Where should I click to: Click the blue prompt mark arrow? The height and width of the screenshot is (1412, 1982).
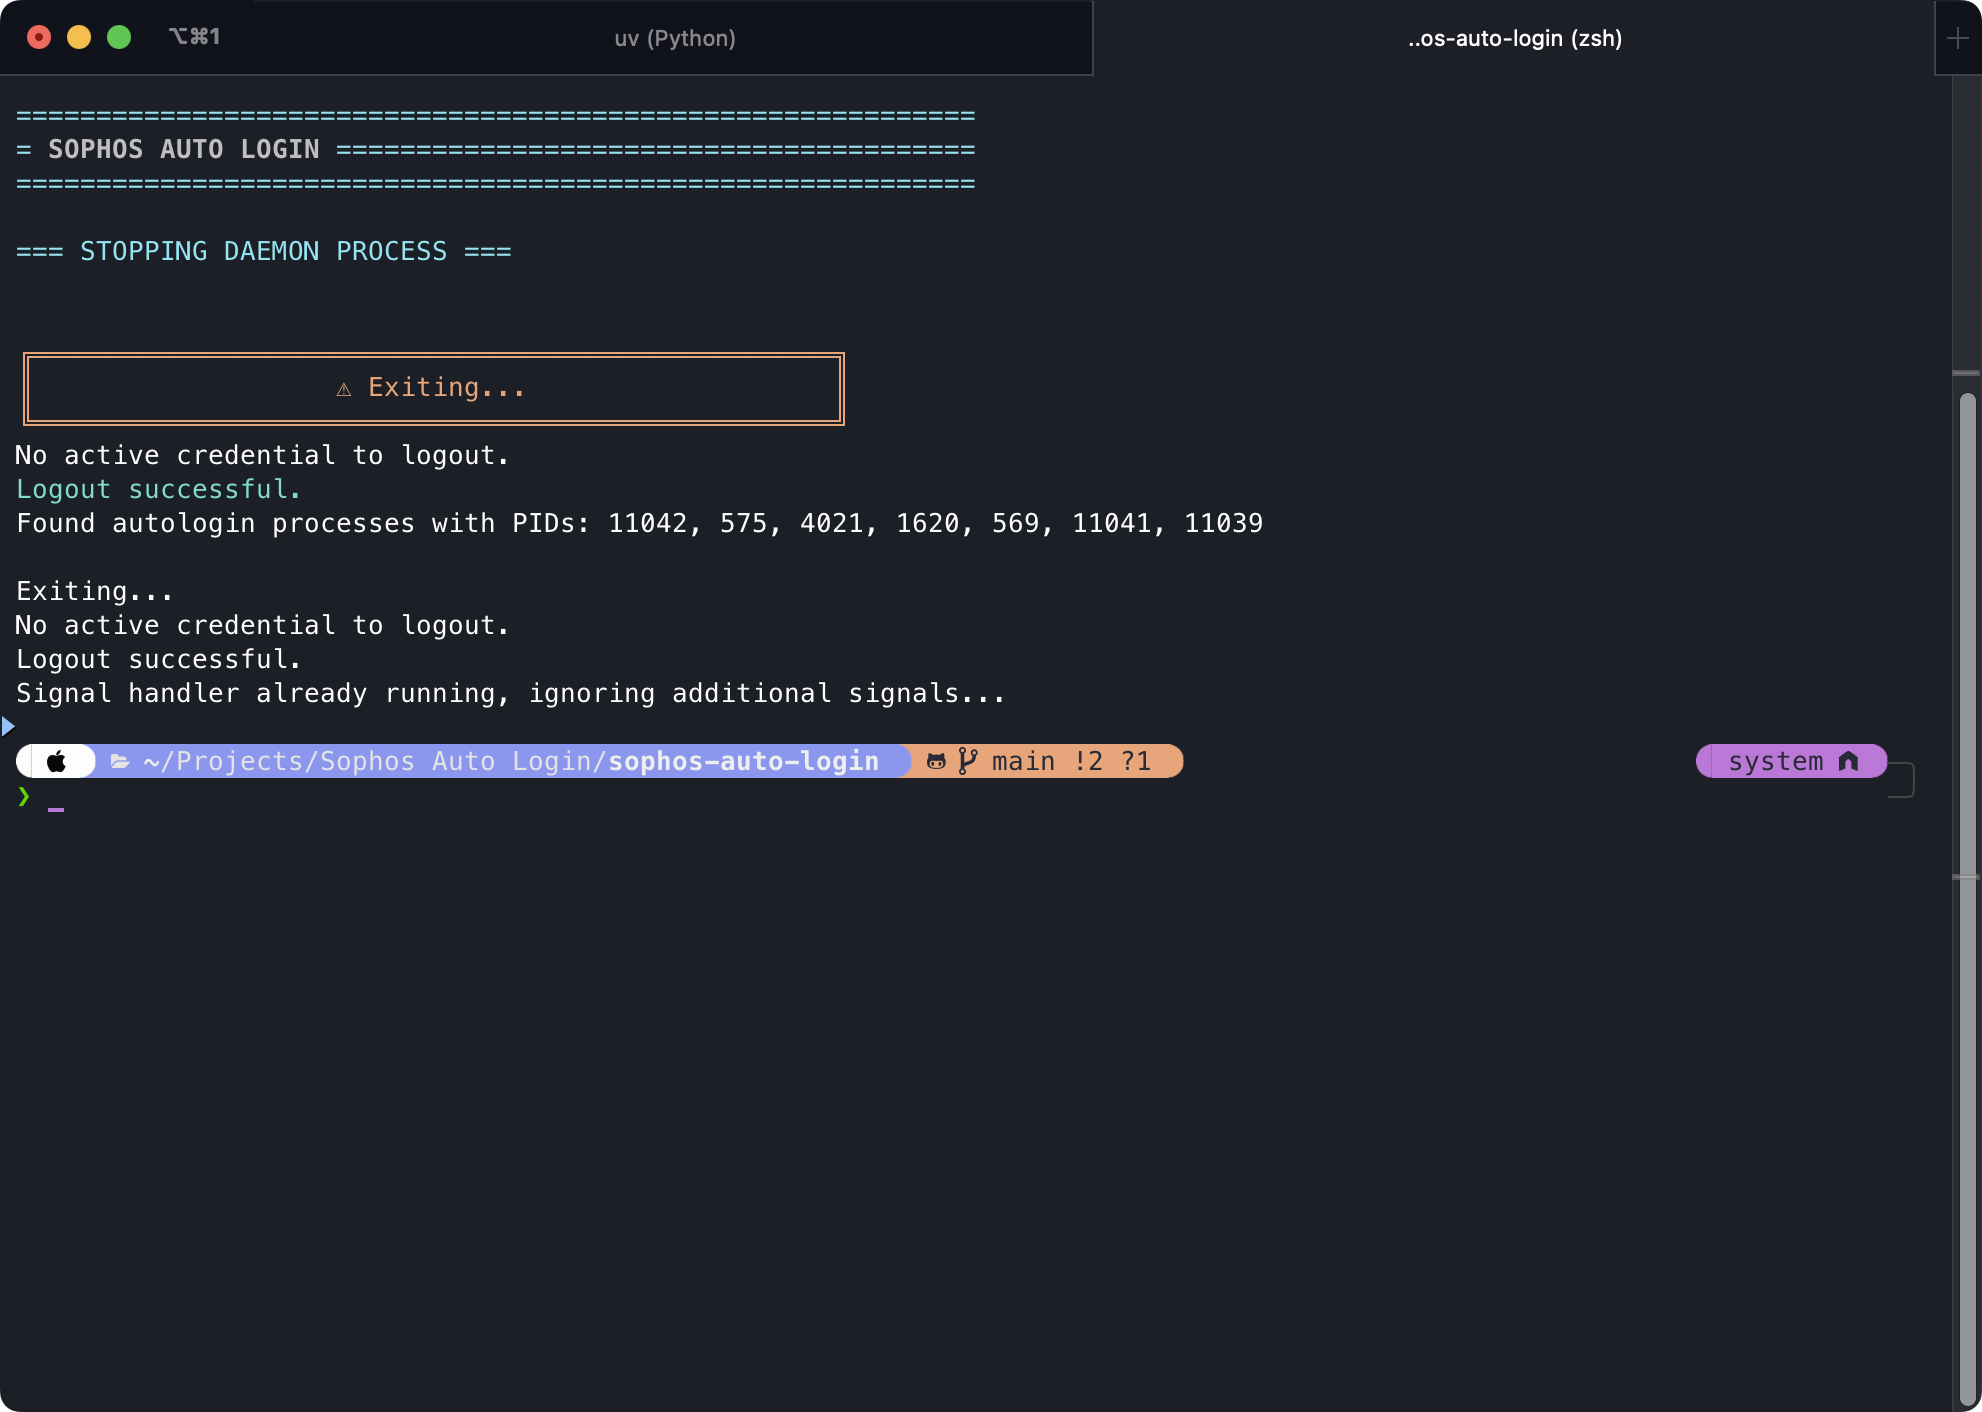8,726
